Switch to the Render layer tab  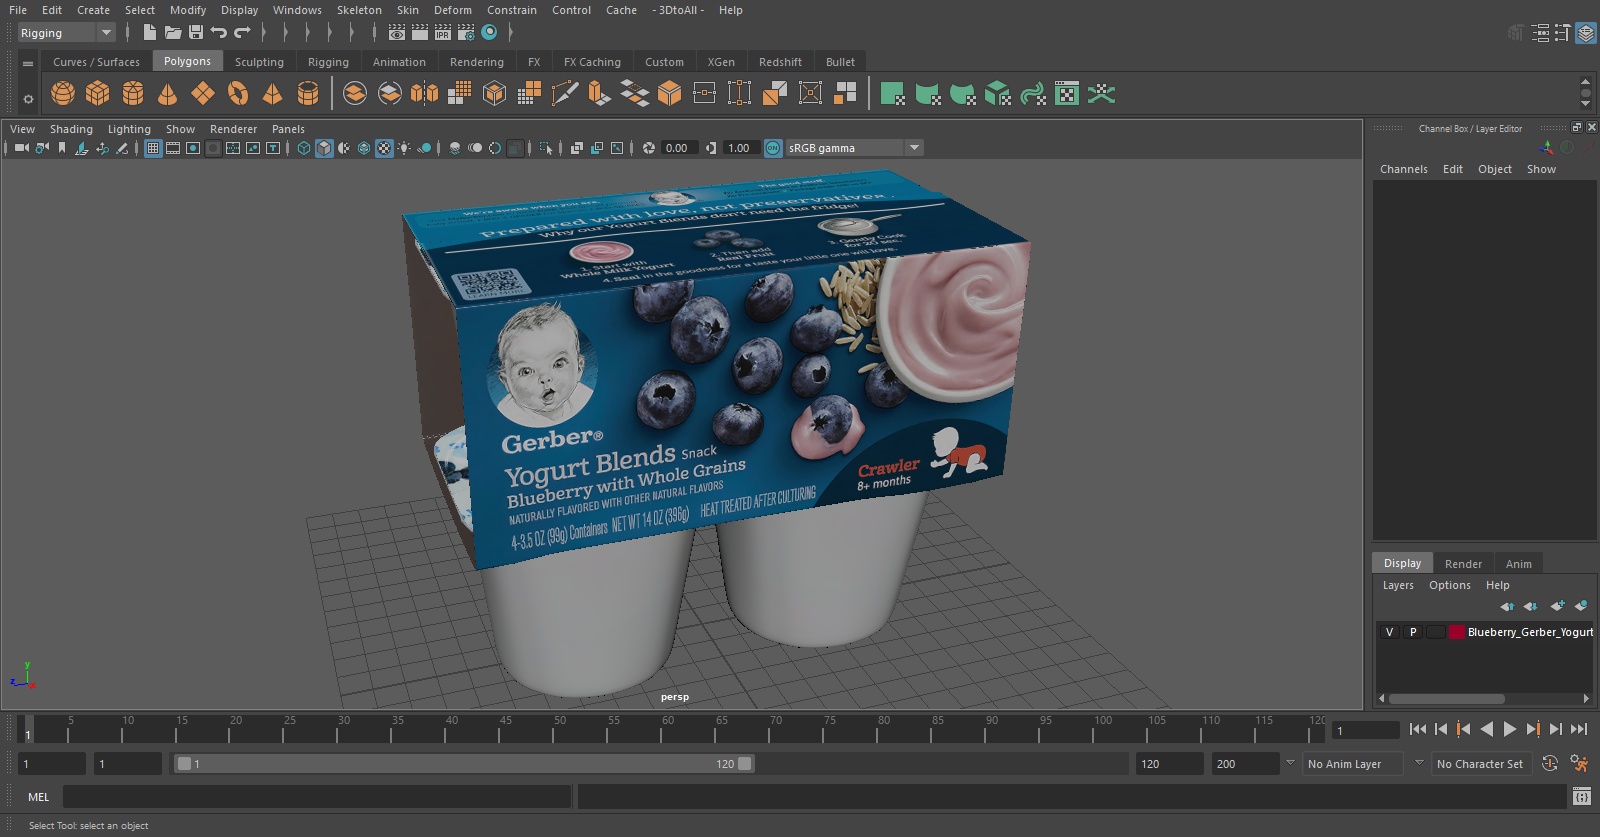pyautogui.click(x=1463, y=564)
